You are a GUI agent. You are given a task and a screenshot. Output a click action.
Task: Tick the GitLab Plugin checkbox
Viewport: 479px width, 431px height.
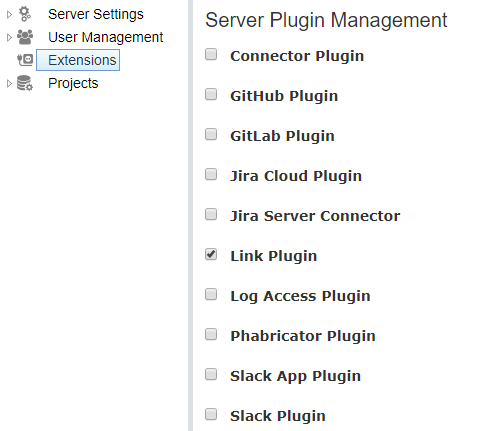coord(211,134)
